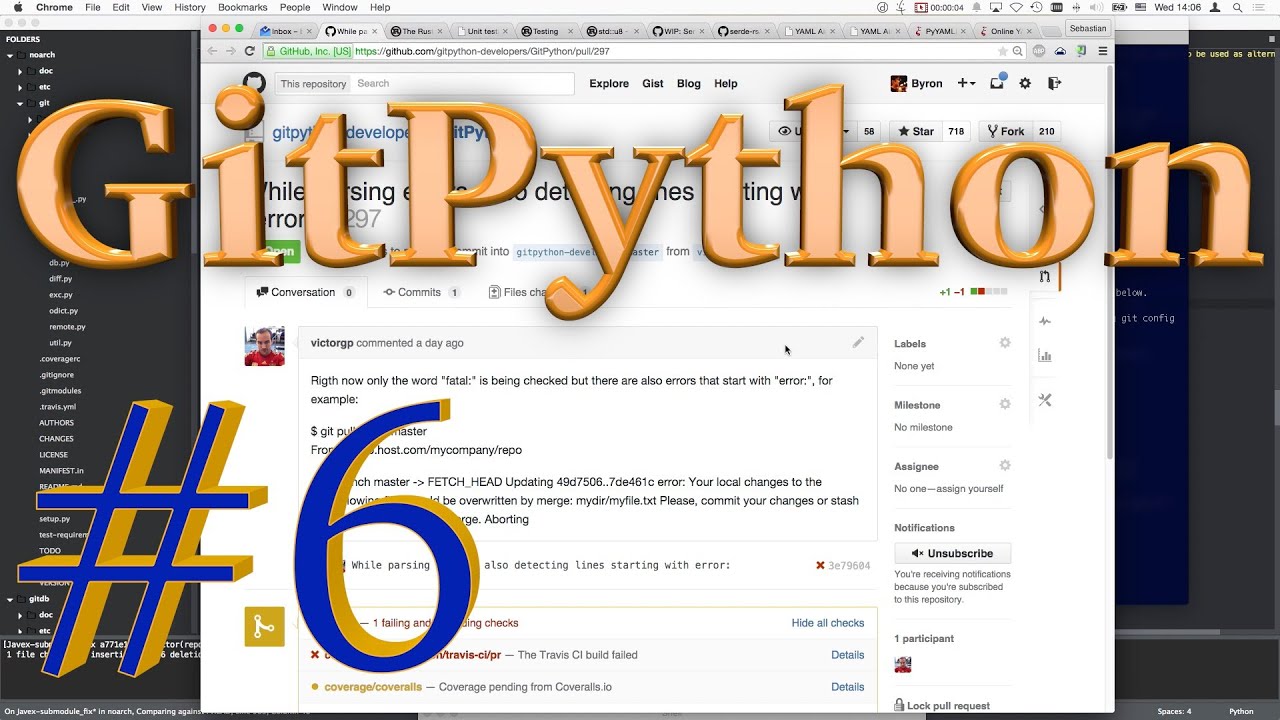Click the Unsubscribe button
The height and width of the screenshot is (720, 1280).
pyautogui.click(x=952, y=553)
